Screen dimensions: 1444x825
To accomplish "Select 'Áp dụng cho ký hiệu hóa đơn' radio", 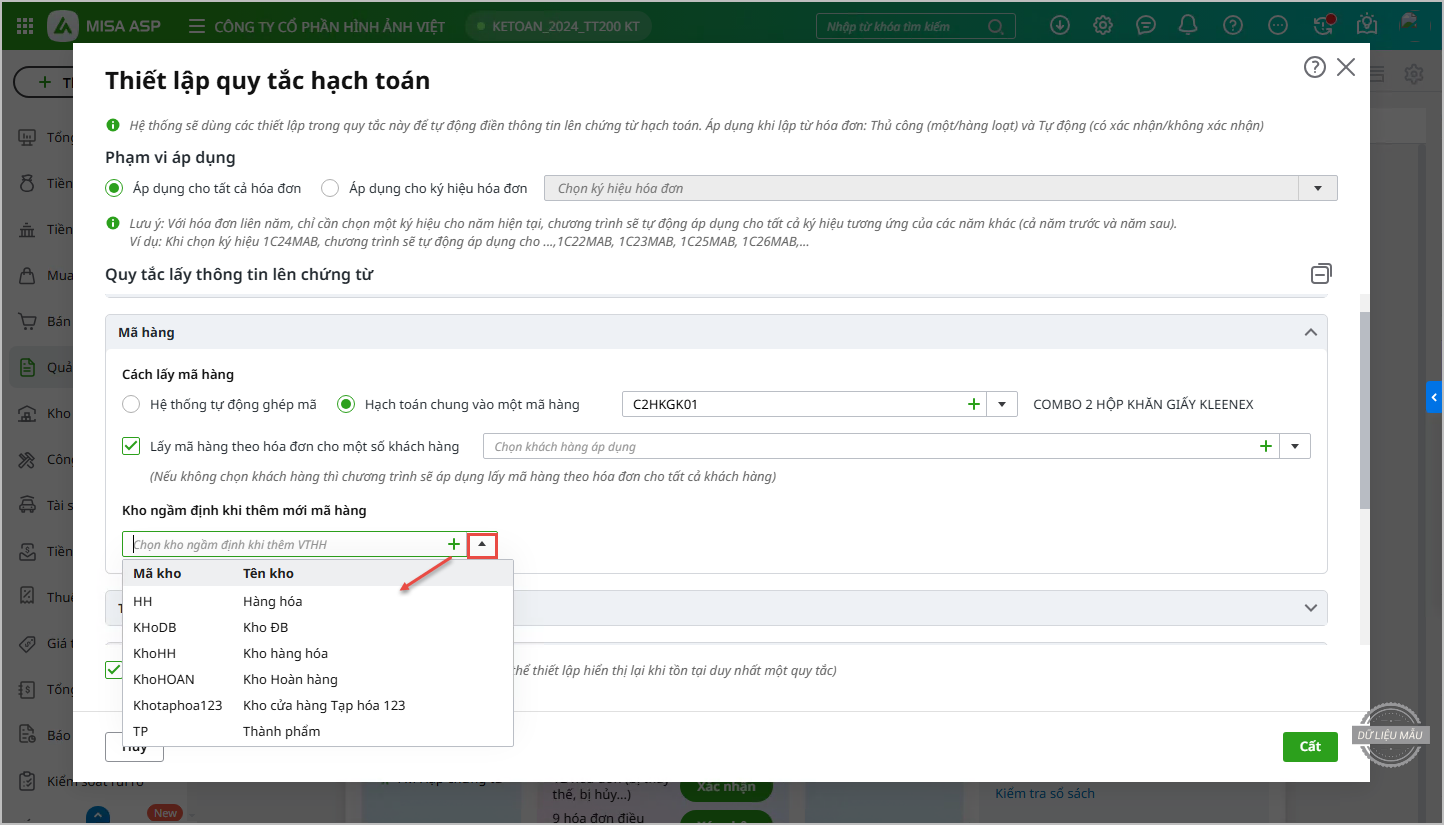I will pyautogui.click(x=331, y=188).
